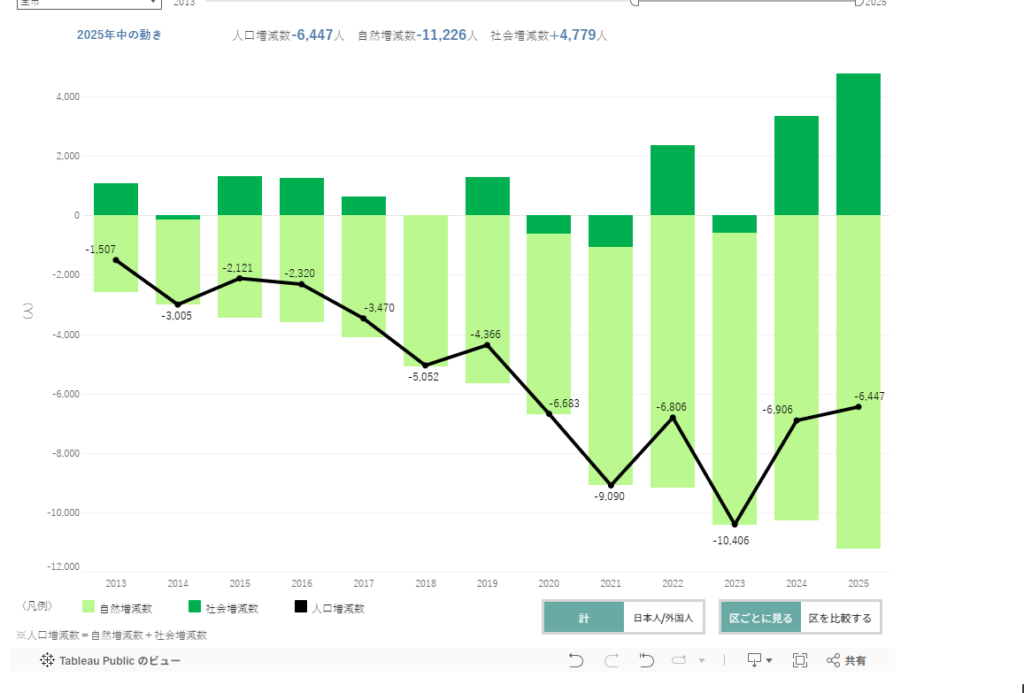Click the share icon
The width and height of the screenshot is (1024, 693).
point(847,660)
